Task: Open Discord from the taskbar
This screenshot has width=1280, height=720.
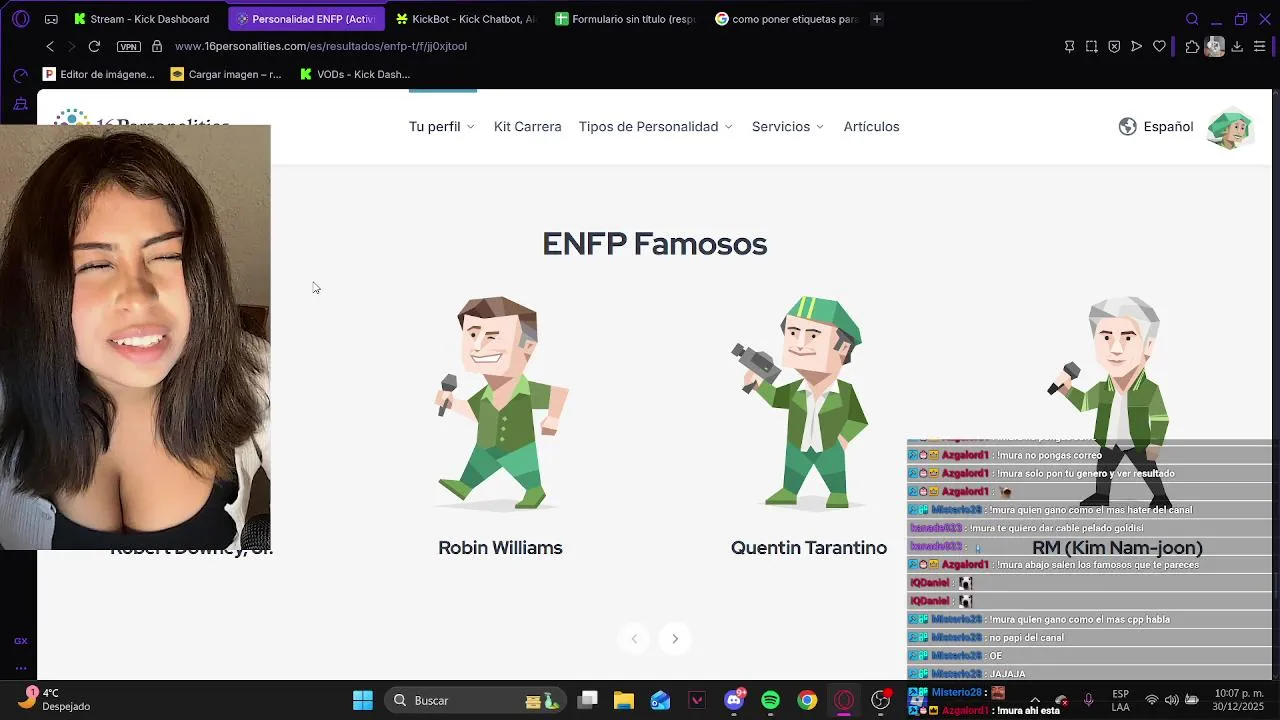Action: [x=734, y=700]
